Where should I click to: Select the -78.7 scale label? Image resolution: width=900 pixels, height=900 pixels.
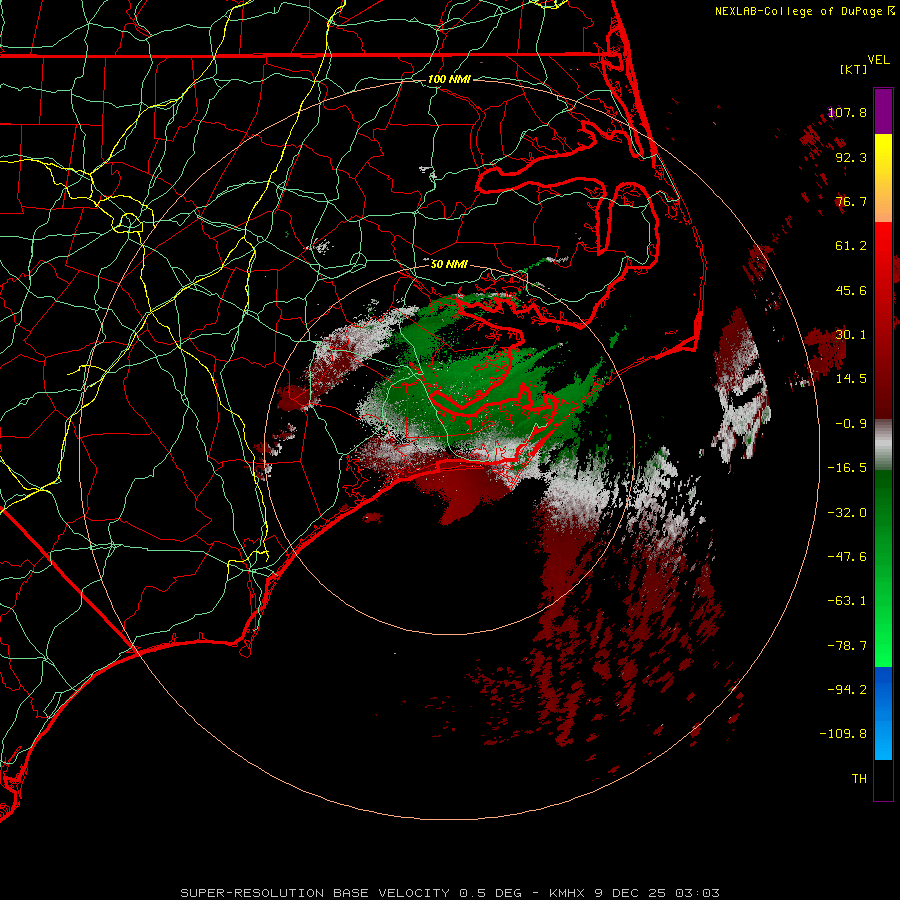tap(847, 646)
